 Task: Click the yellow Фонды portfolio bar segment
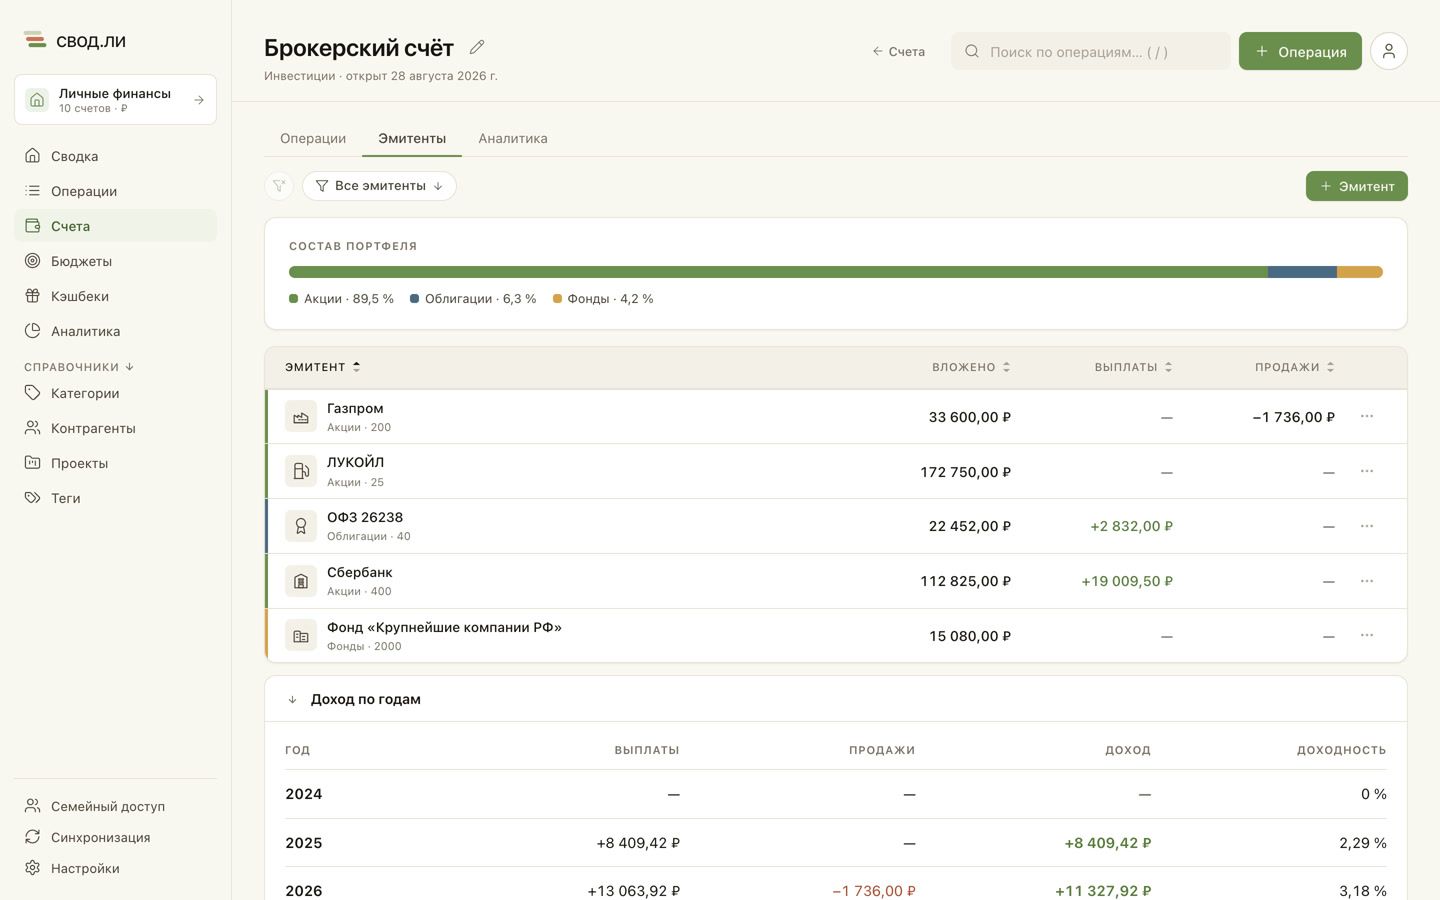pyautogui.click(x=1360, y=272)
